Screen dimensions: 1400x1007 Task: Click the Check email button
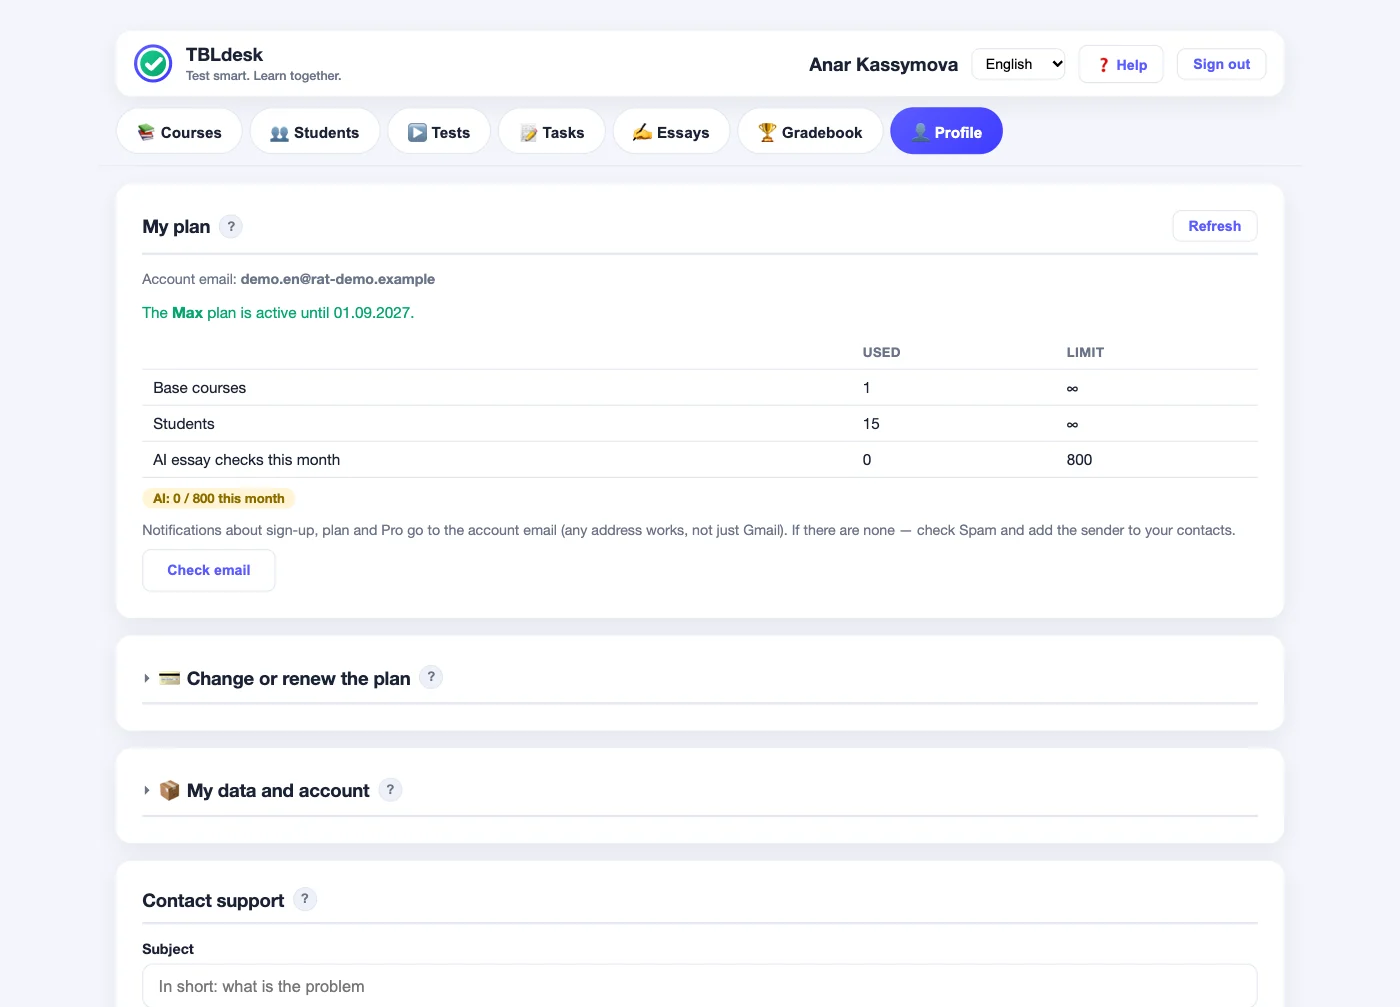point(209,570)
